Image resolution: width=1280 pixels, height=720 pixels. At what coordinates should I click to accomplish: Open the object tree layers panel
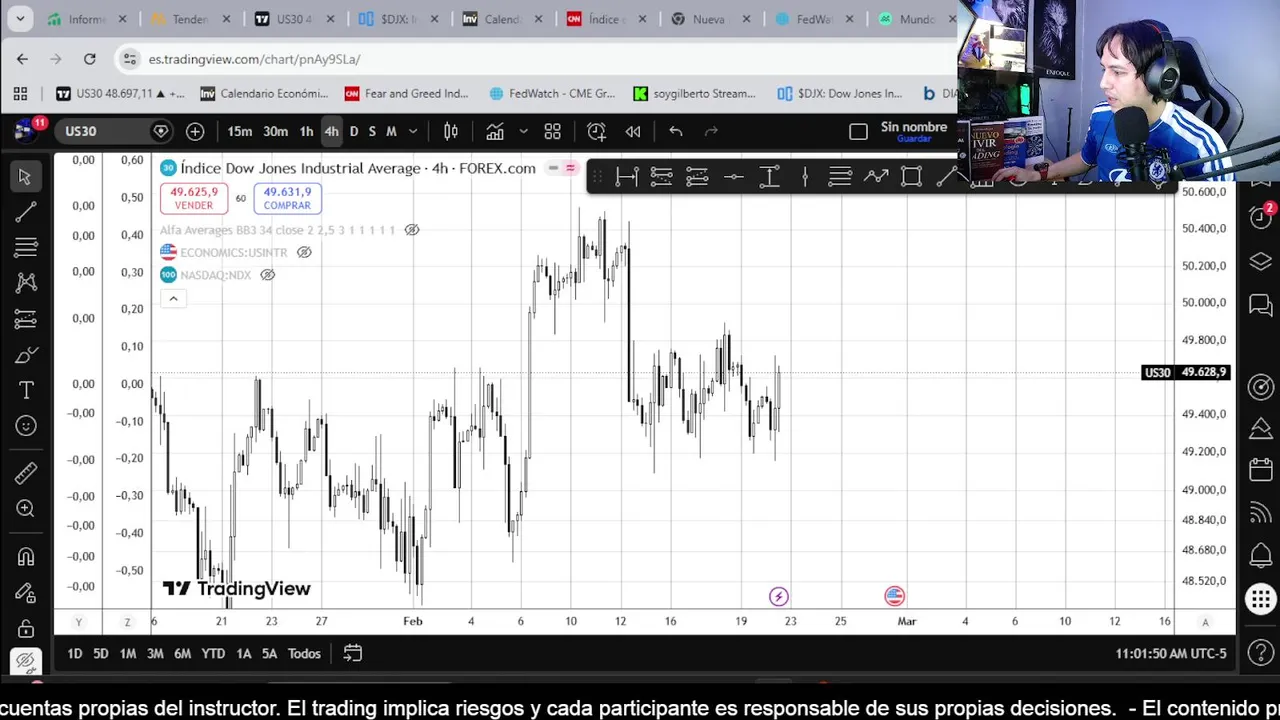(x=1260, y=262)
